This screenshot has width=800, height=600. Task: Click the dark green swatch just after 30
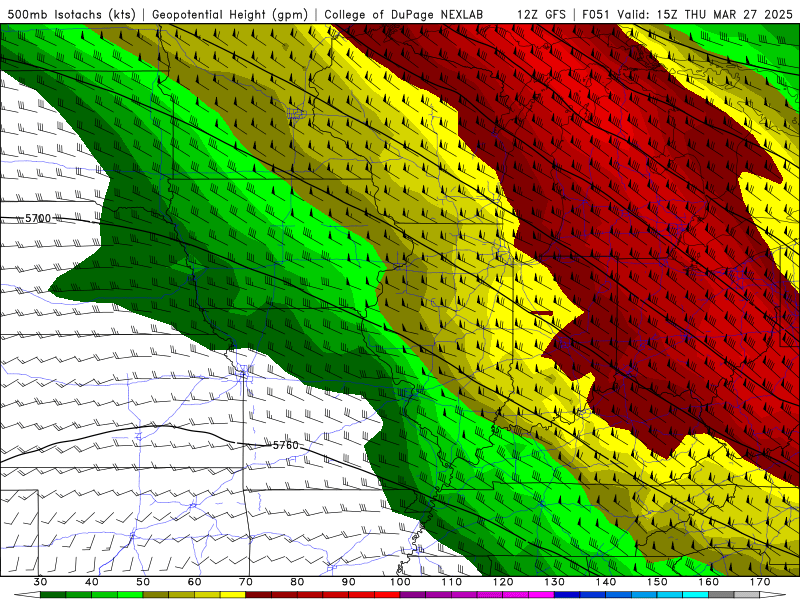(53, 595)
